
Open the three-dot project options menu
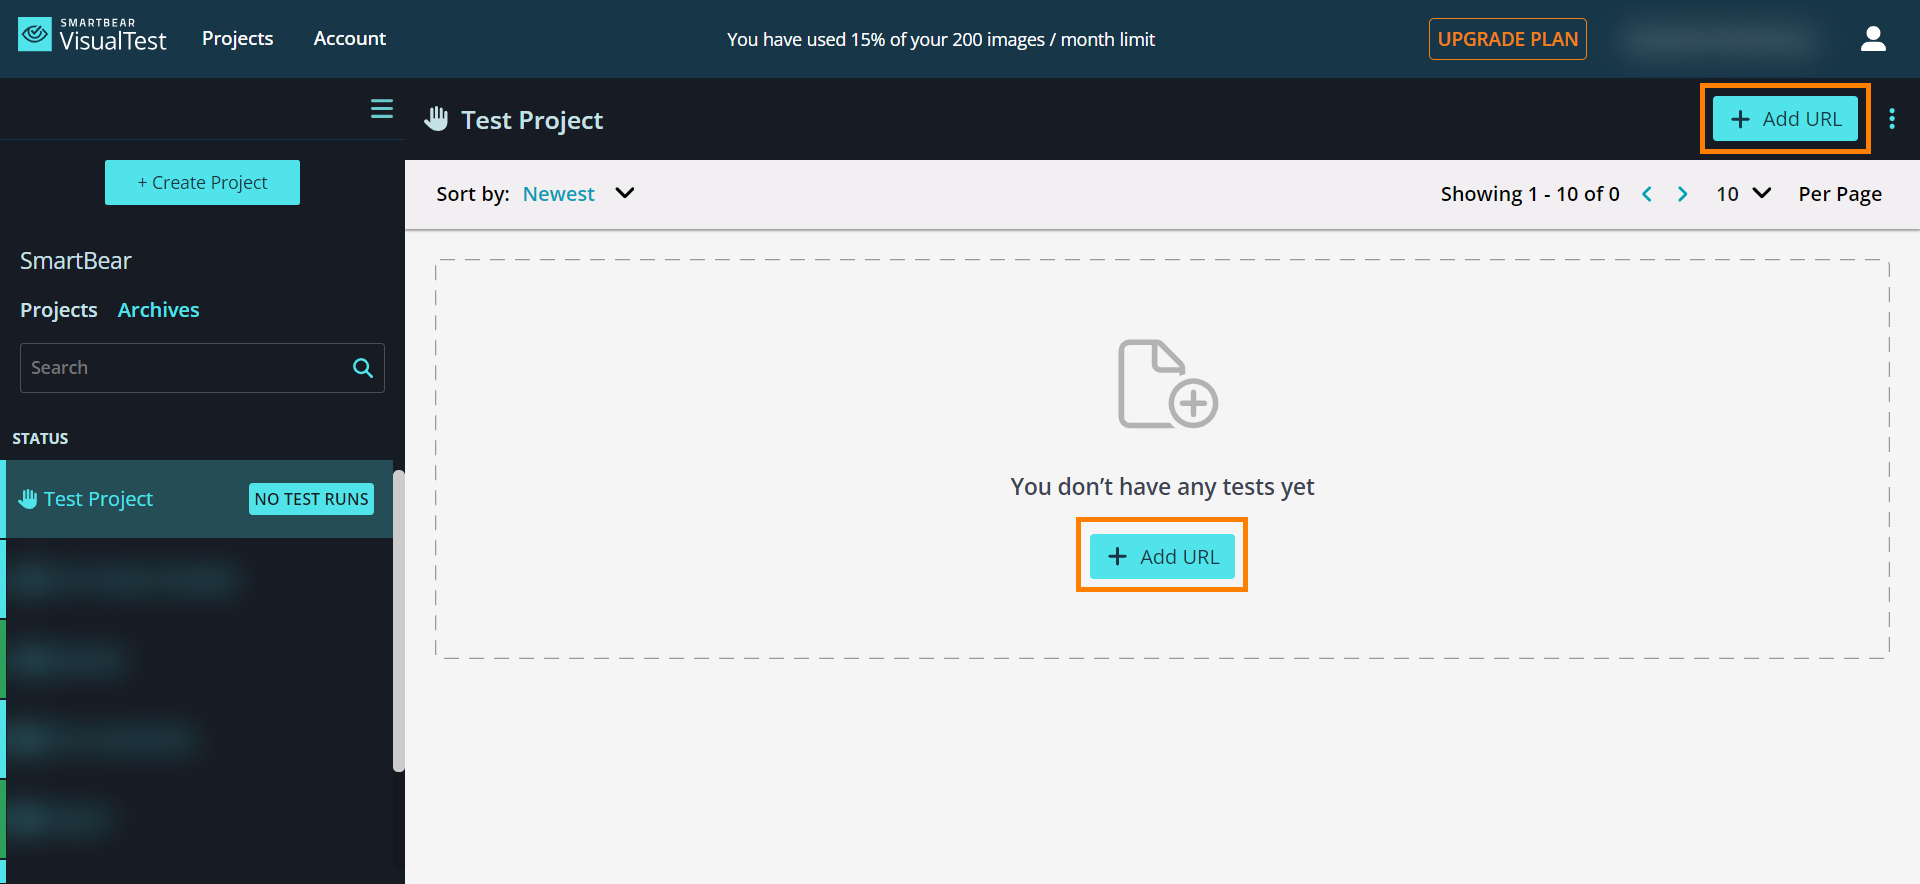coord(1891,119)
